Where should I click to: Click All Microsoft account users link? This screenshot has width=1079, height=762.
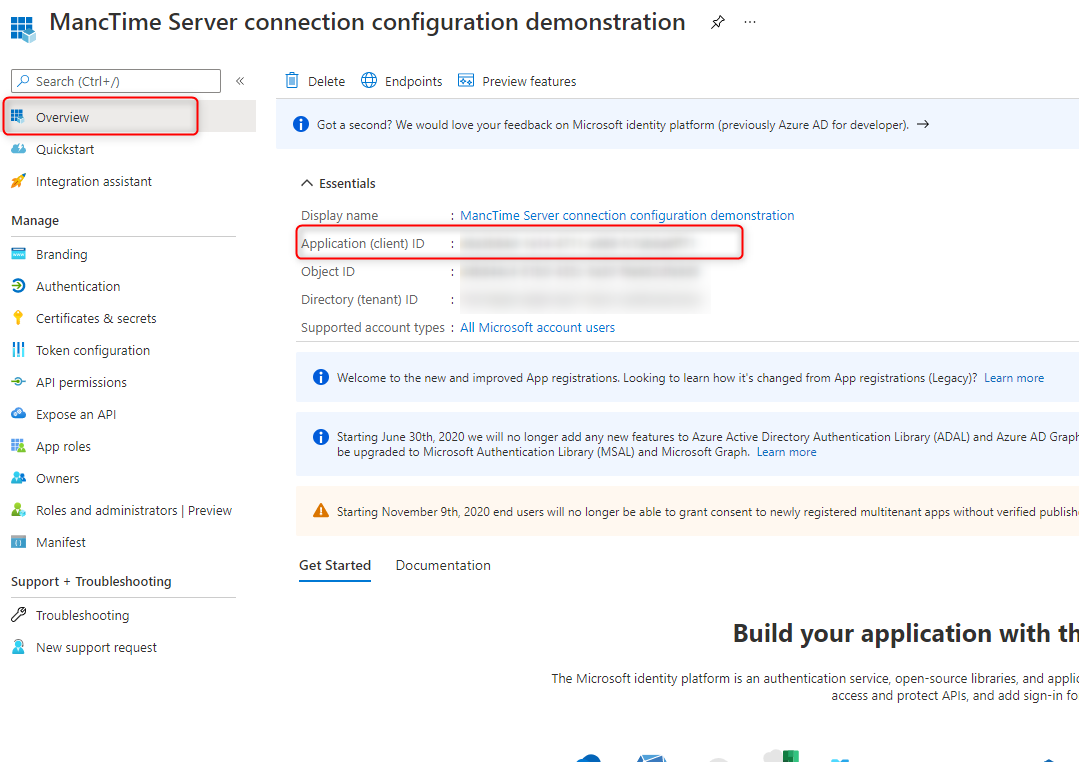[x=537, y=328]
